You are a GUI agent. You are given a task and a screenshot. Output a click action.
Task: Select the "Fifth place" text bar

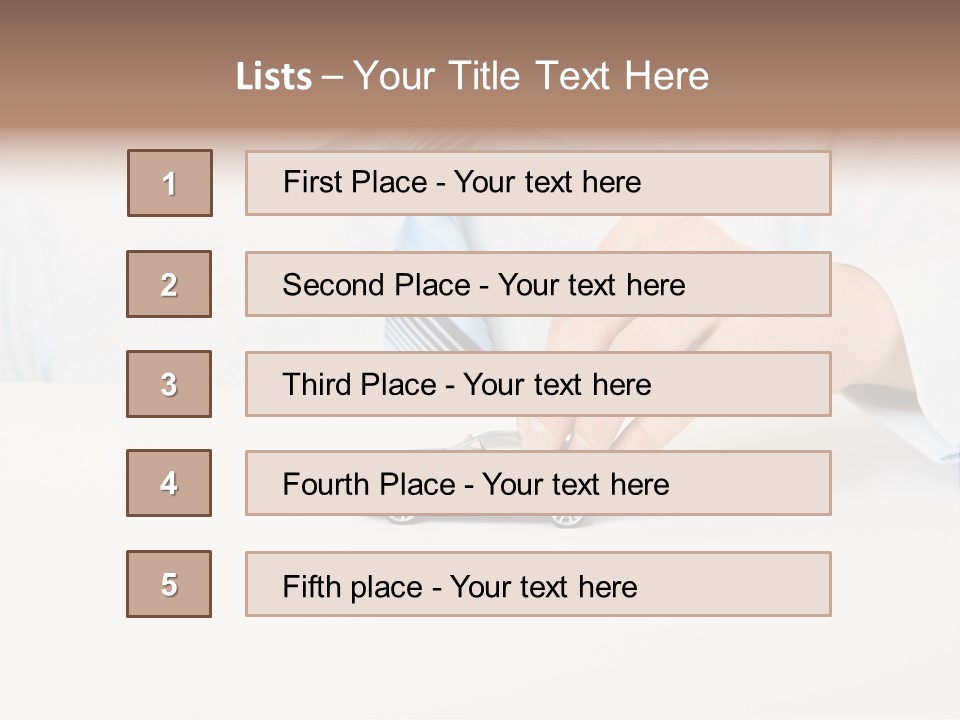coord(538,584)
